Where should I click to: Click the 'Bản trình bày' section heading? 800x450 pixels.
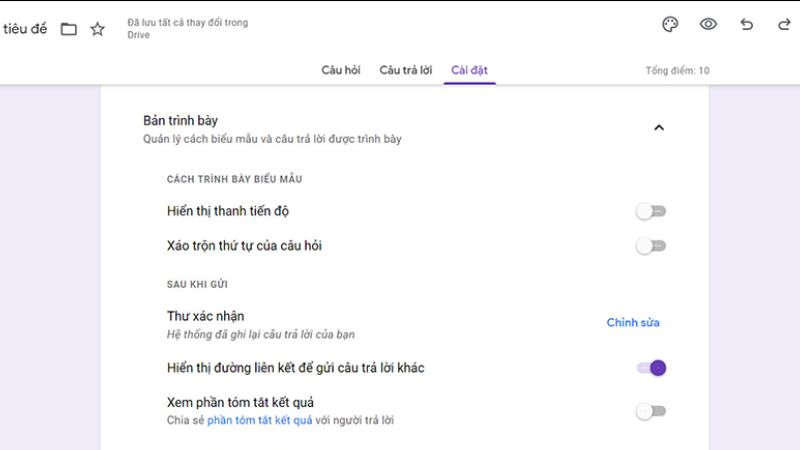(180, 121)
